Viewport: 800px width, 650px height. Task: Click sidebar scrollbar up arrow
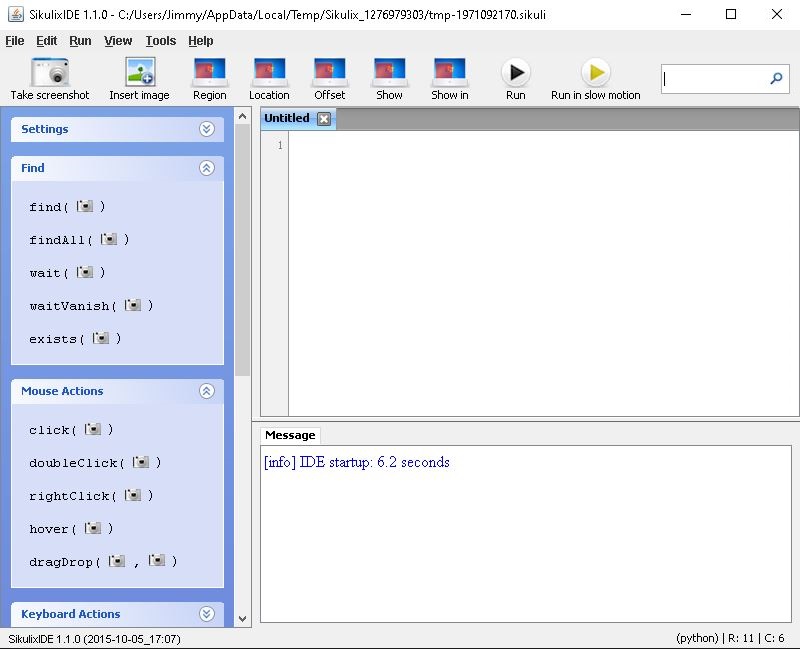click(242, 116)
